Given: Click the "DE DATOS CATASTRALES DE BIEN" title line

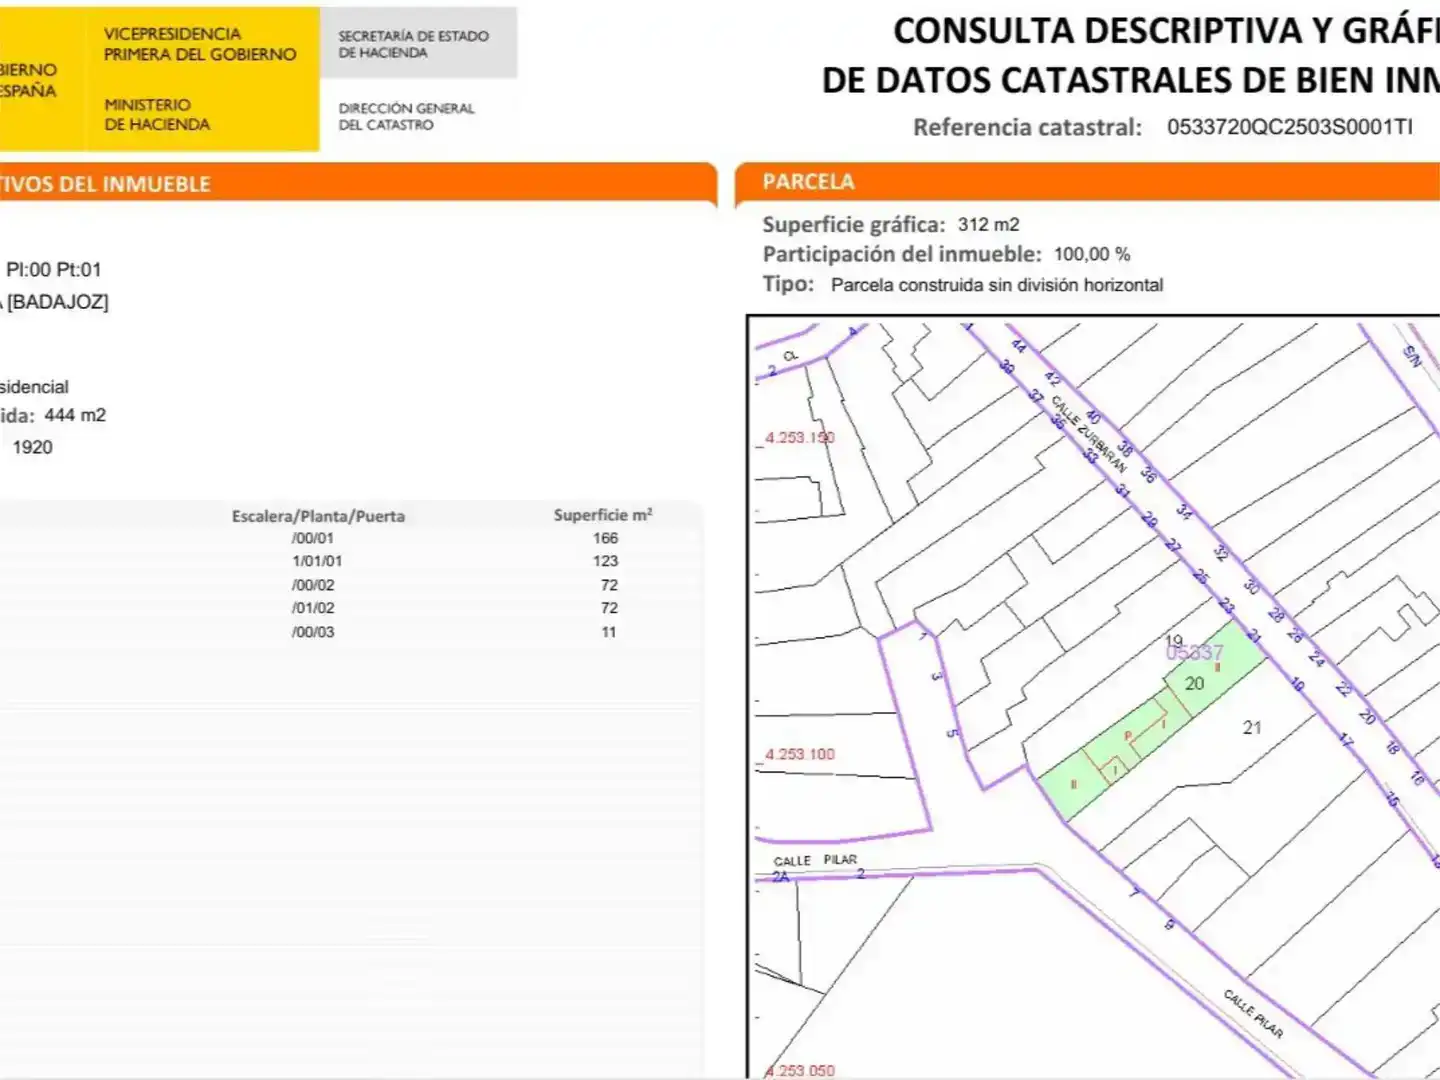Looking at the screenshot, I should [x=1131, y=80].
